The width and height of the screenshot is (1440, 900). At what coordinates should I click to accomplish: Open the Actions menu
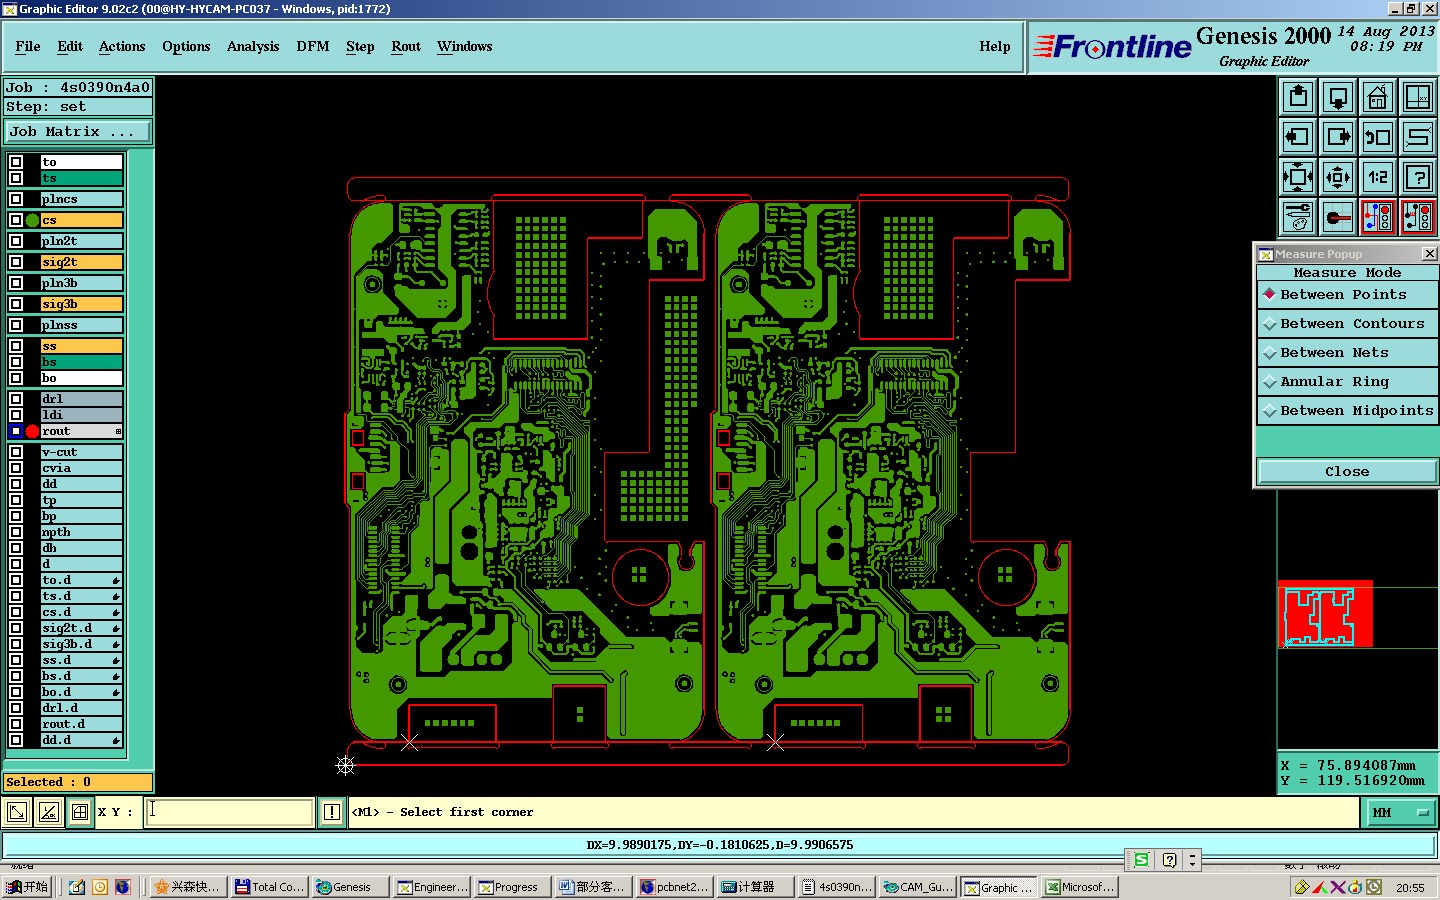[122, 47]
